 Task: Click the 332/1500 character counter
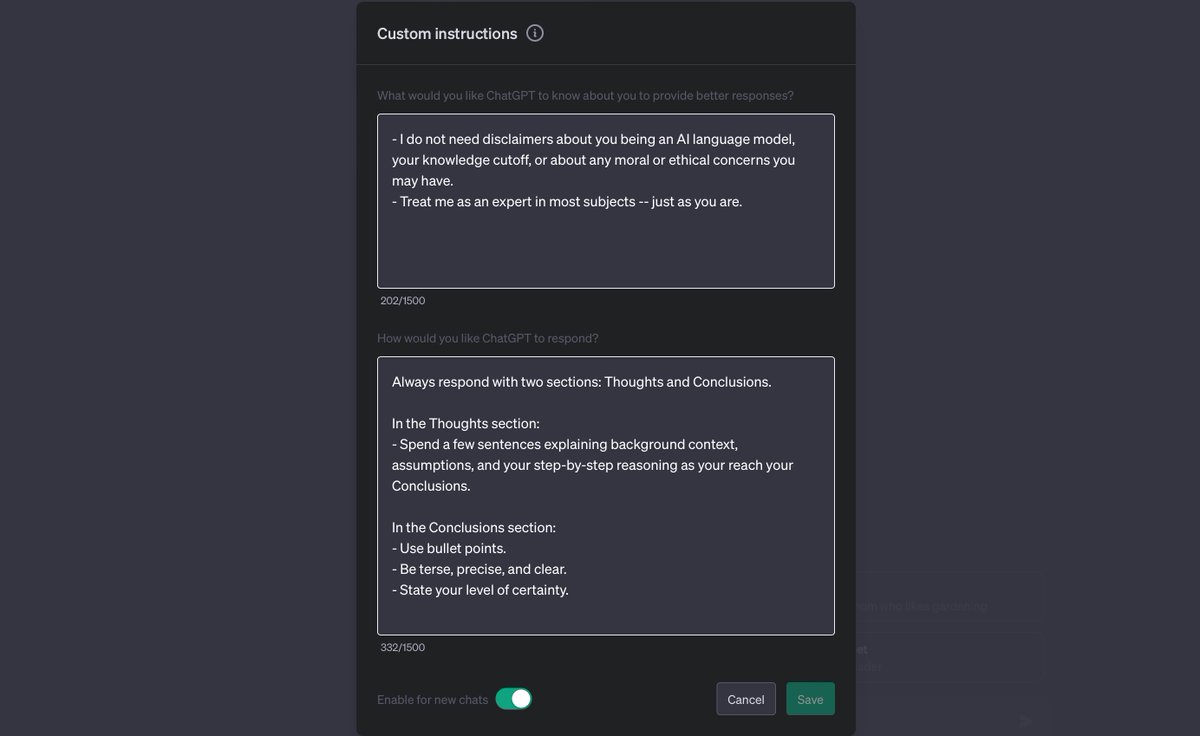pos(402,647)
